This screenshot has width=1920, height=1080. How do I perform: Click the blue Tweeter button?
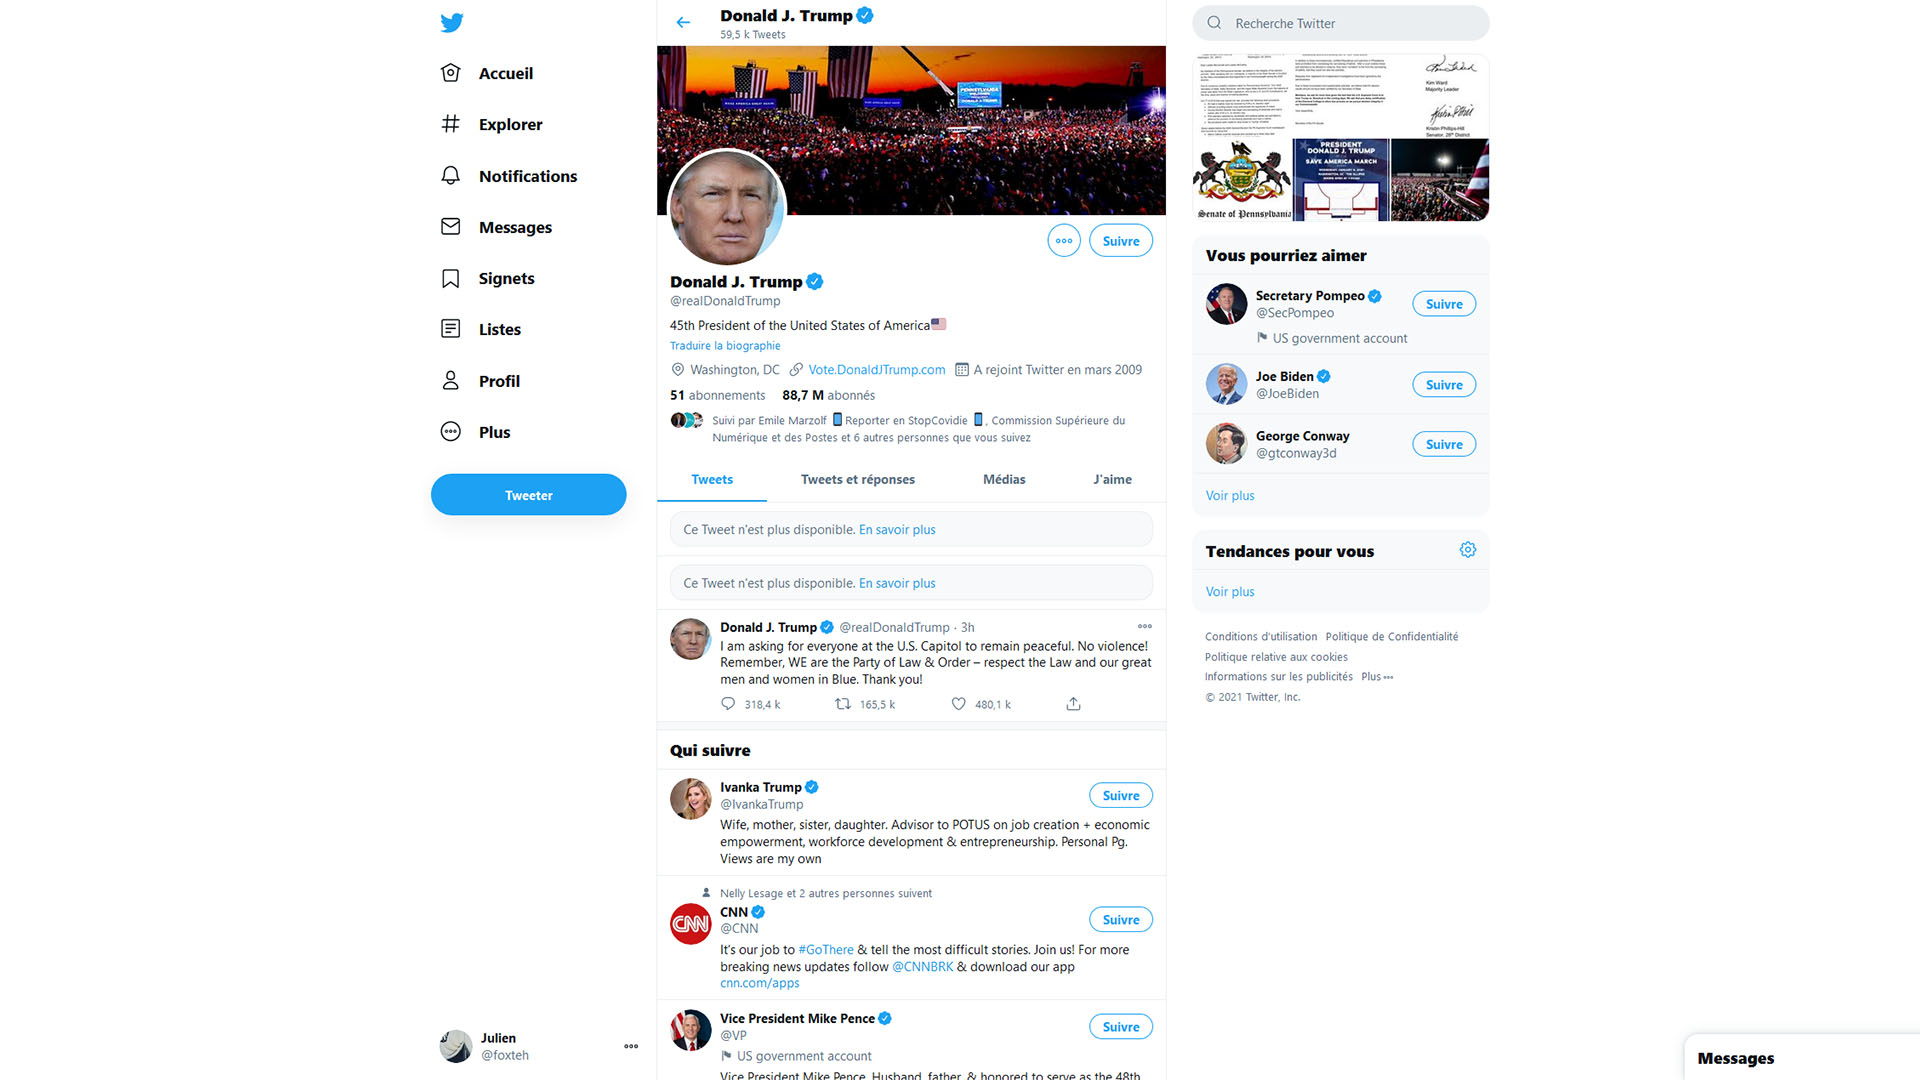(529, 495)
